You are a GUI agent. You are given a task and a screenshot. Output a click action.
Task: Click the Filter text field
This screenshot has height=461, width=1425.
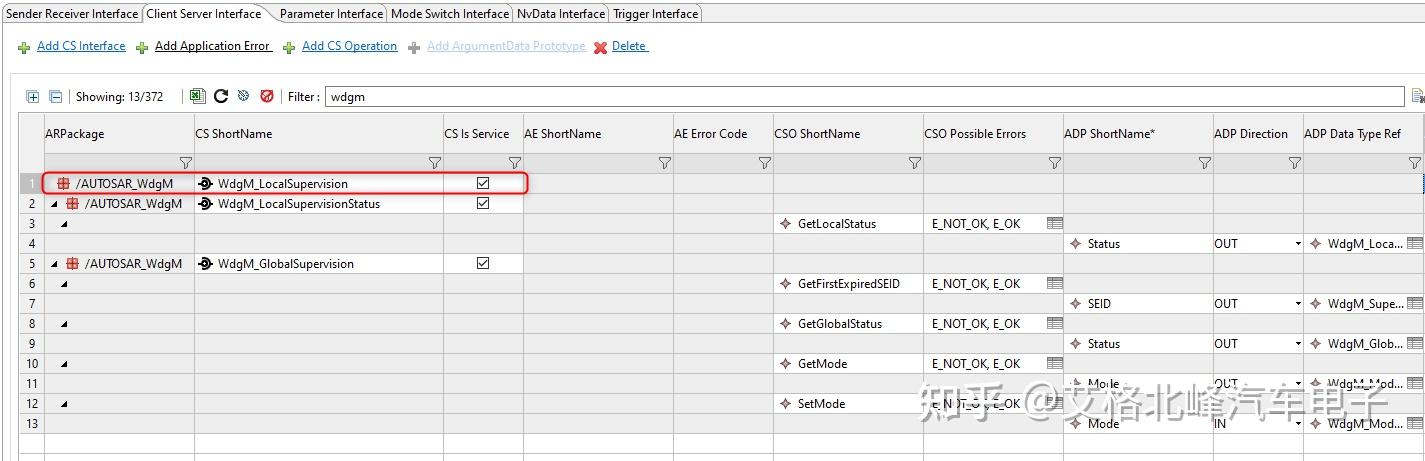[864, 97]
